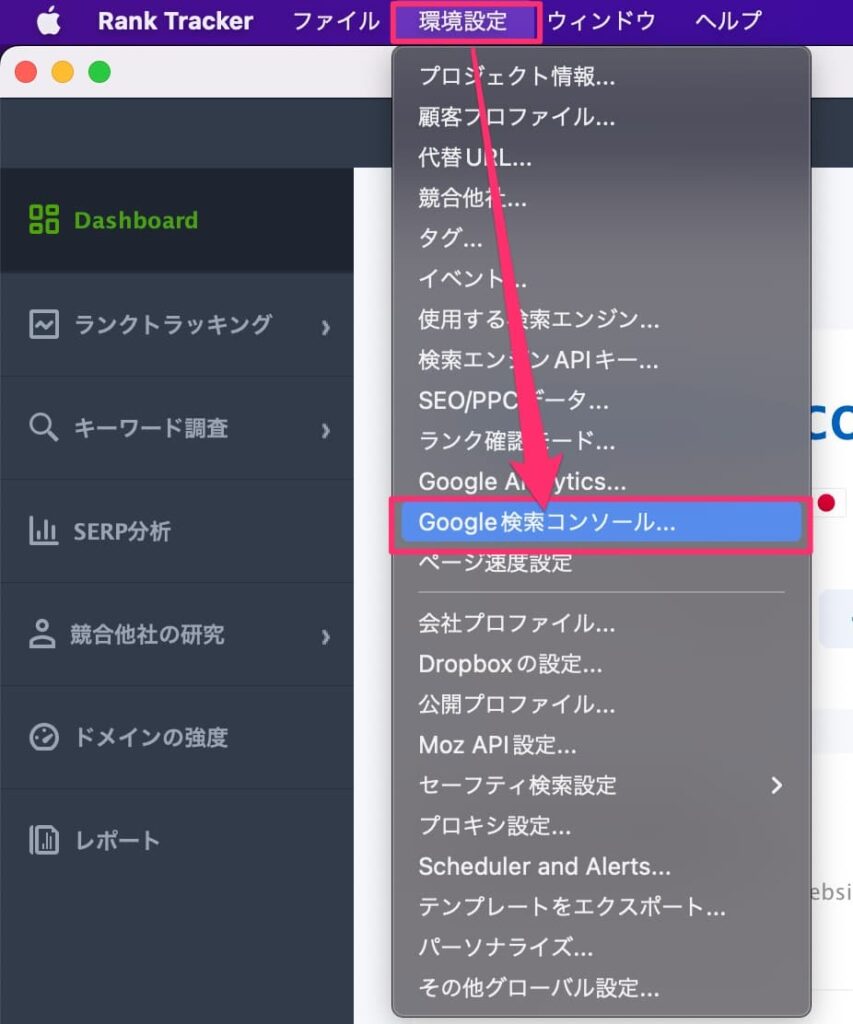The width and height of the screenshot is (853, 1024).
Task: Choose Dropbox の設定... from the menu
Action: pyautogui.click(x=601, y=664)
